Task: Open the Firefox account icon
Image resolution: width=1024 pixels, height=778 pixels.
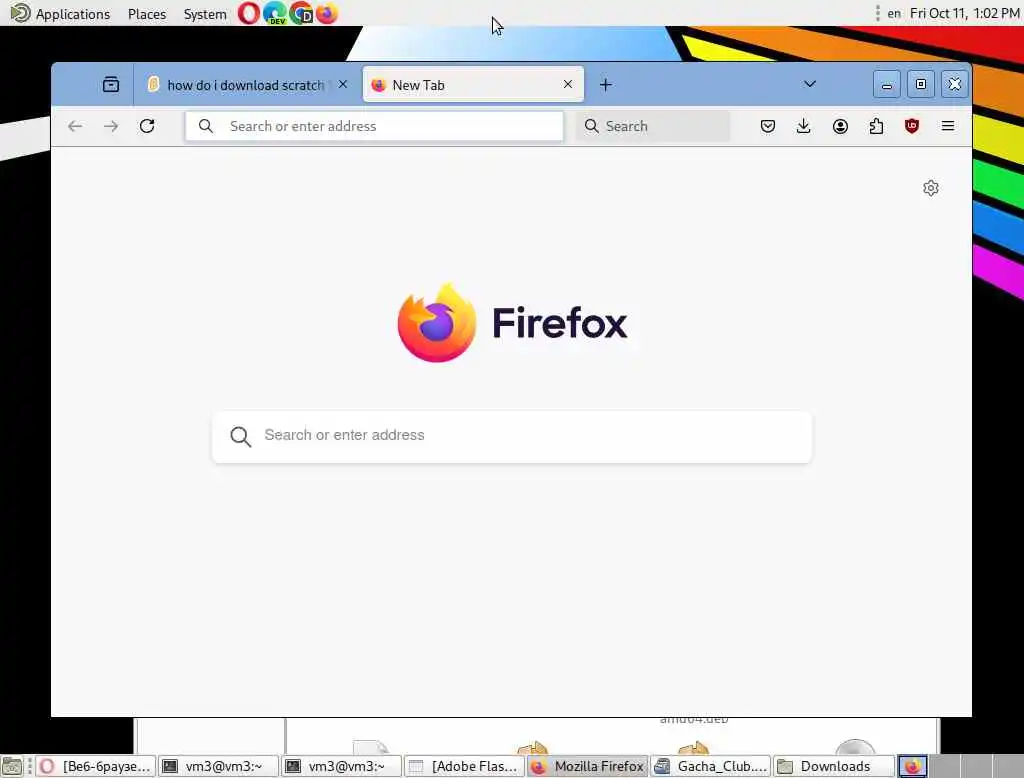Action: pyautogui.click(x=840, y=126)
